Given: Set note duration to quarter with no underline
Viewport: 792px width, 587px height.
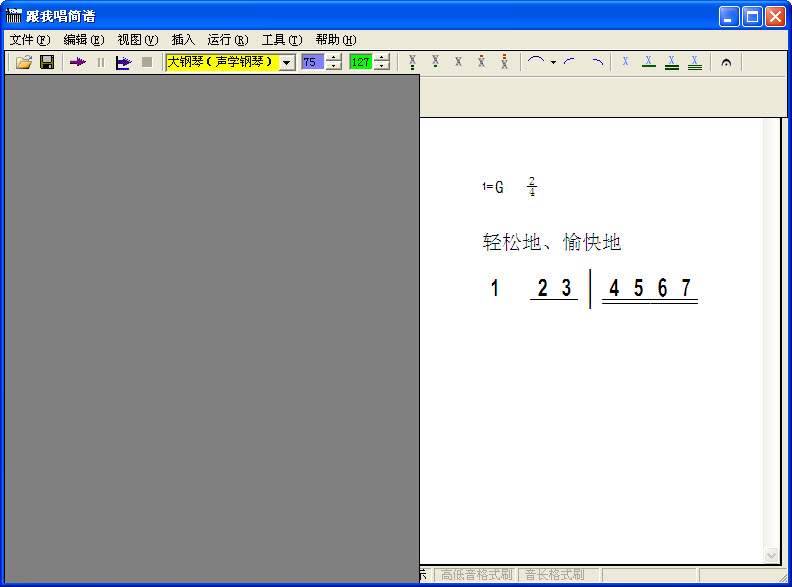Looking at the screenshot, I should coord(625,62).
